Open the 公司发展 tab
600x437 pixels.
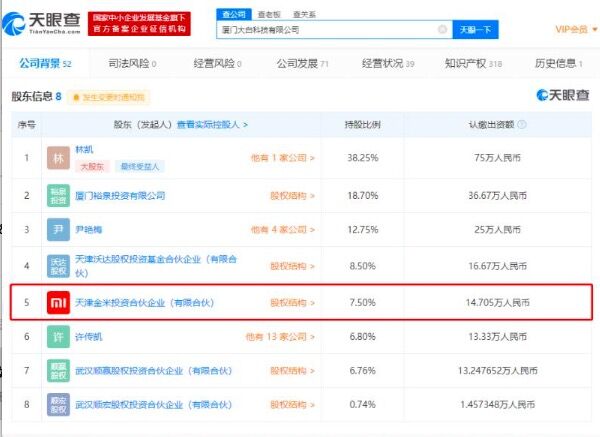(x=302, y=64)
